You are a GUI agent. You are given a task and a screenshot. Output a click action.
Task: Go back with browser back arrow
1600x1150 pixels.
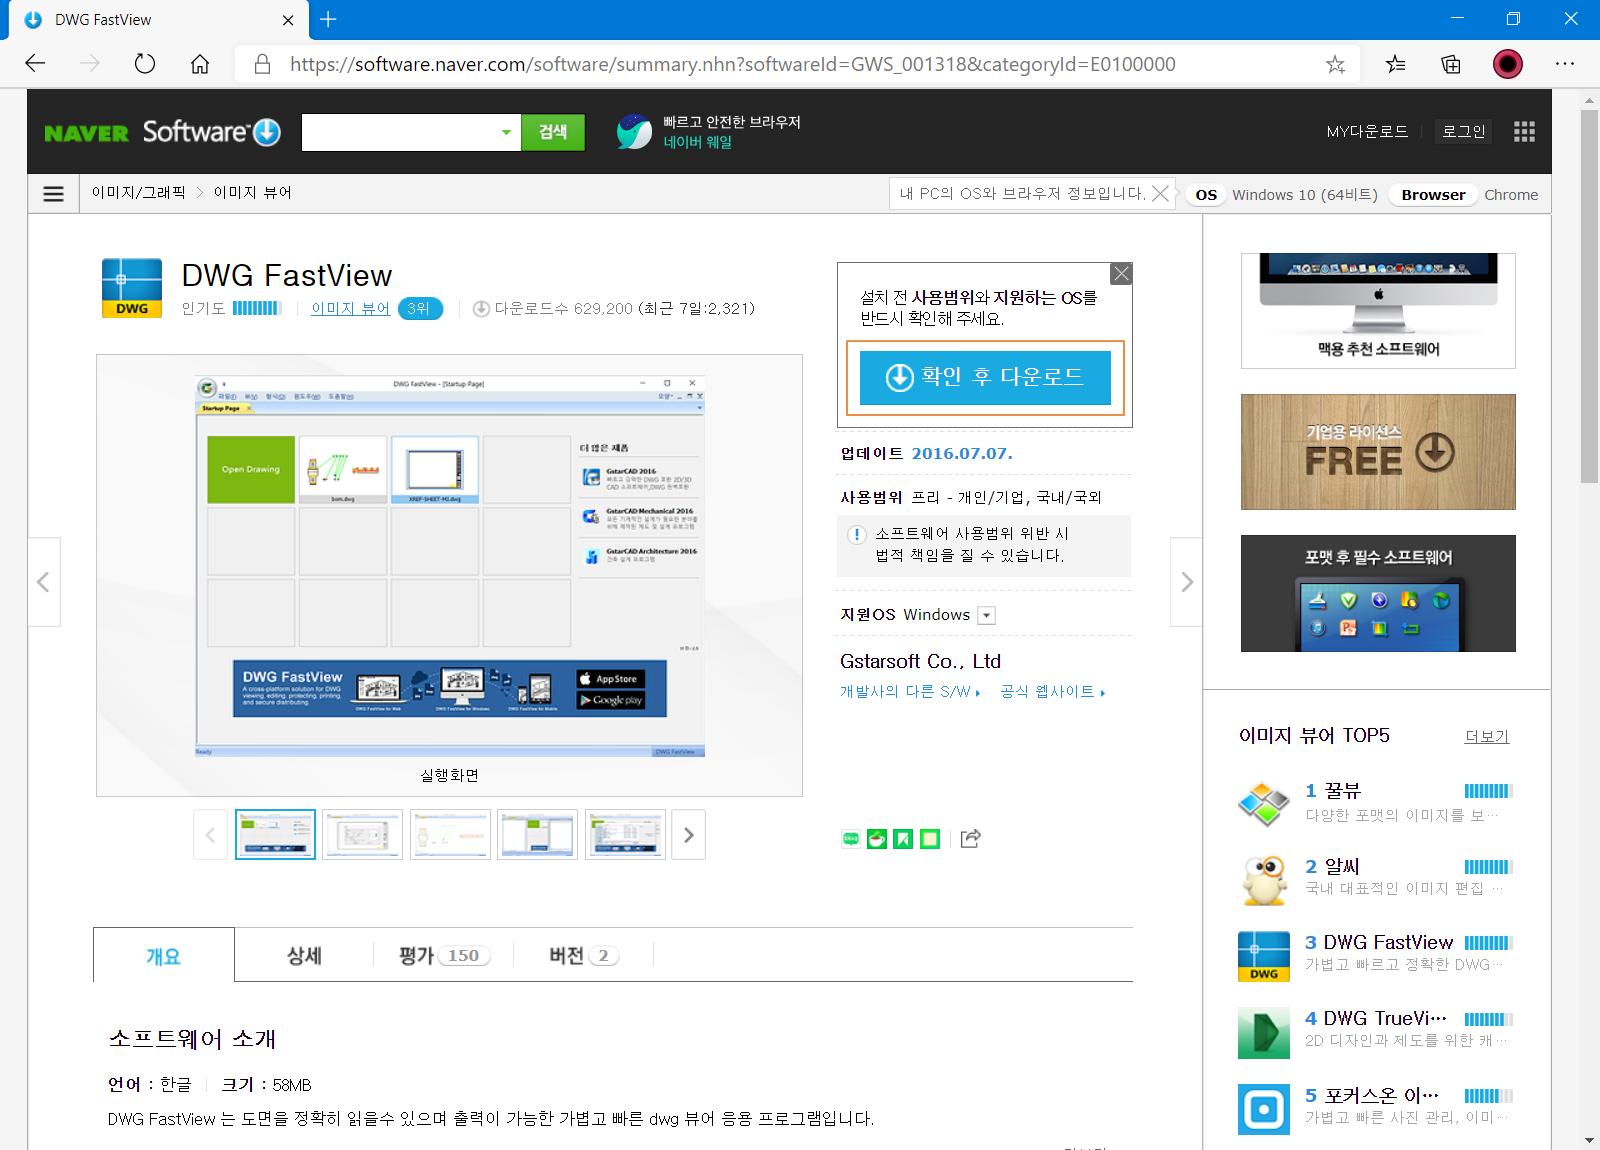coord(36,64)
